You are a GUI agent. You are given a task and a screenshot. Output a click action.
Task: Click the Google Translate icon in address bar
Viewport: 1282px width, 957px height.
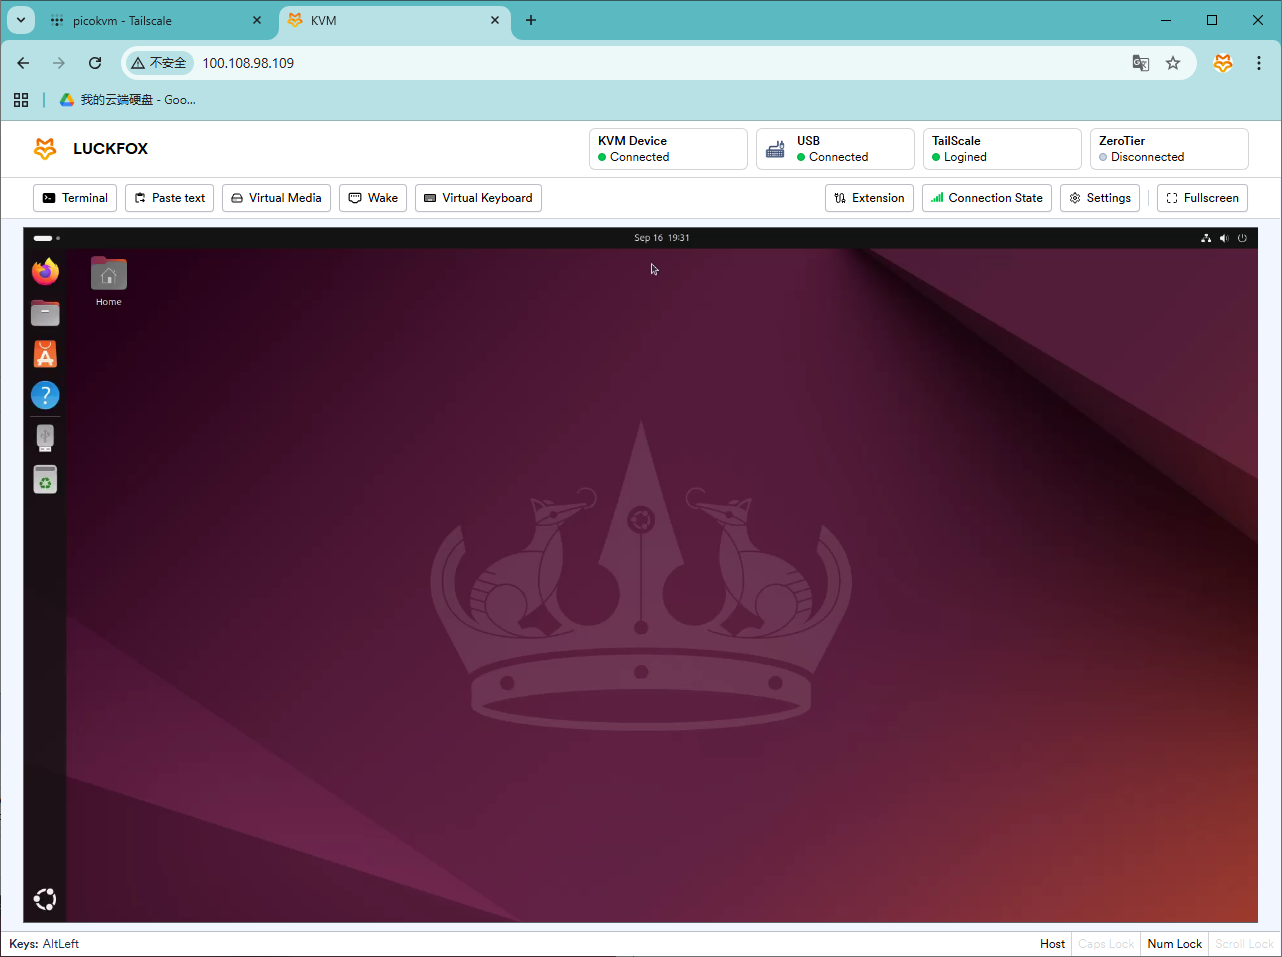(1140, 63)
